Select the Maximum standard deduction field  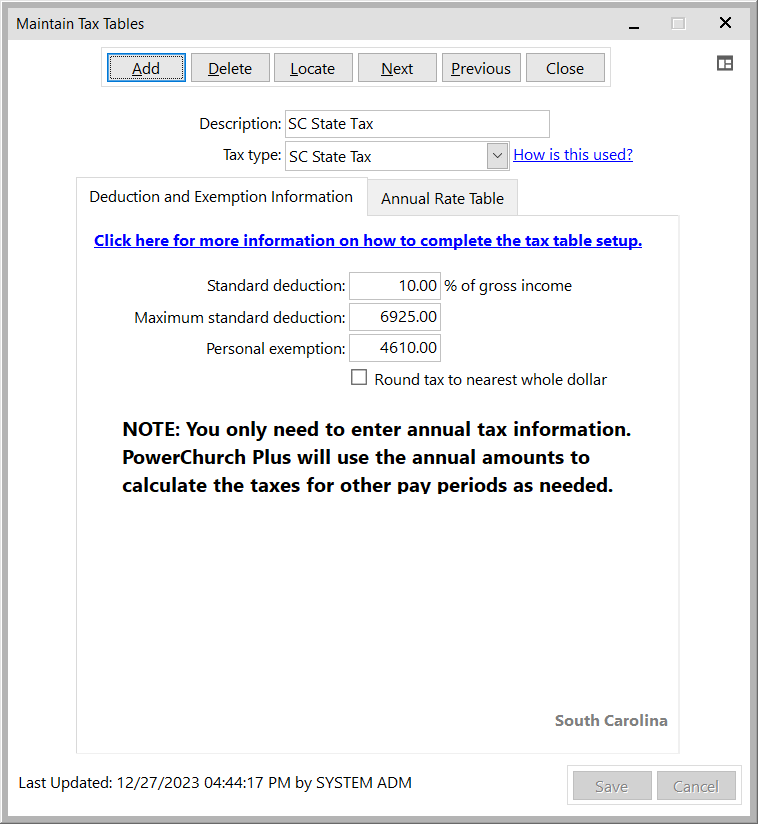[x=395, y=317]
